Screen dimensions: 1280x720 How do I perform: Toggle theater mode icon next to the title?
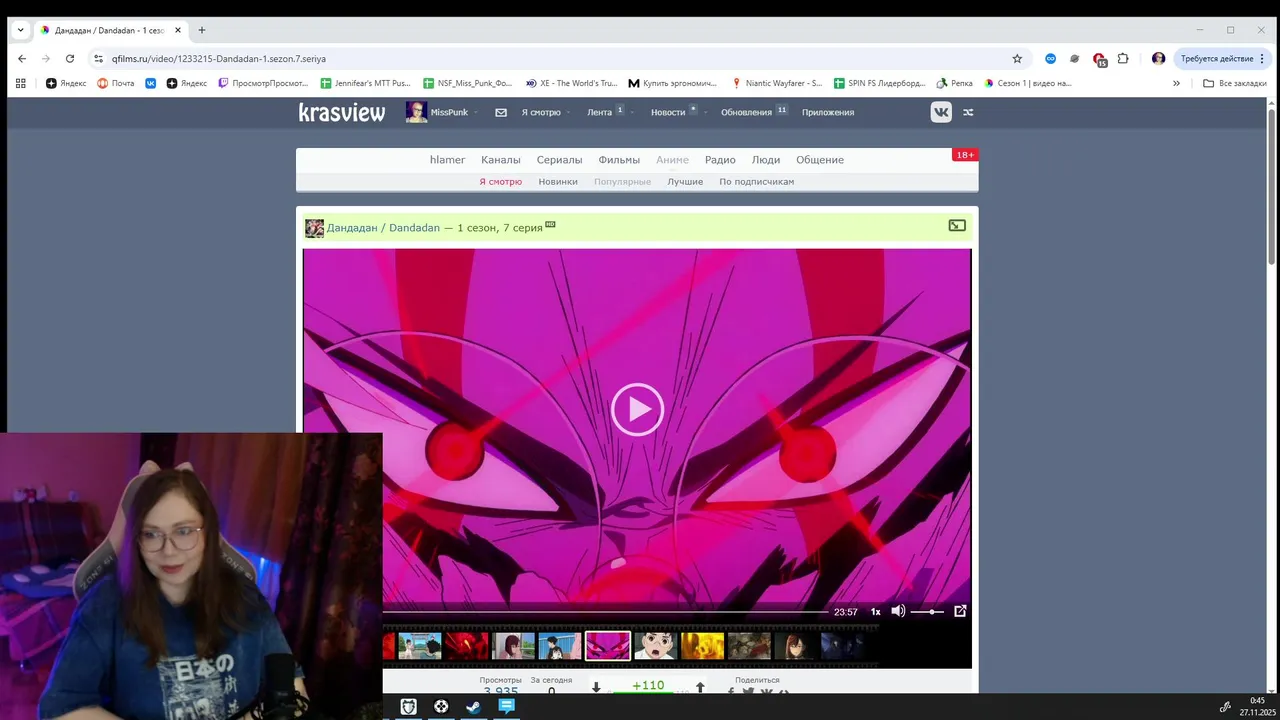pyautogui.click(x=957, y=226)
